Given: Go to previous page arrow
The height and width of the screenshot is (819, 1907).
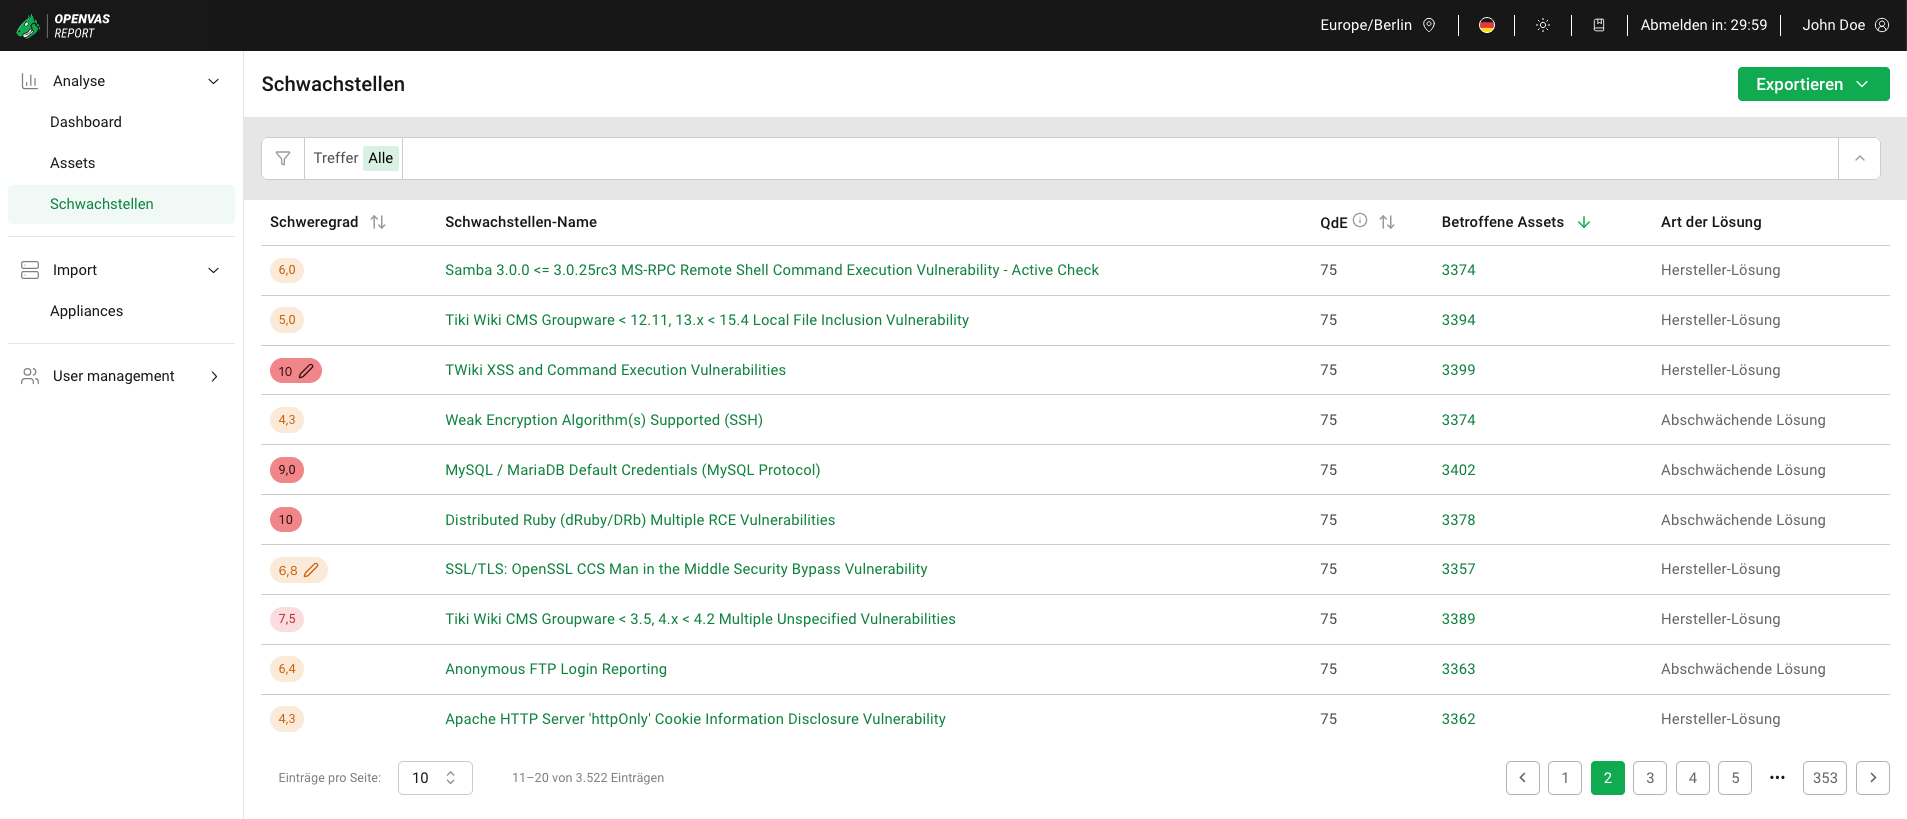Looking at the screenshot, I should click(x=1523, y=778).
